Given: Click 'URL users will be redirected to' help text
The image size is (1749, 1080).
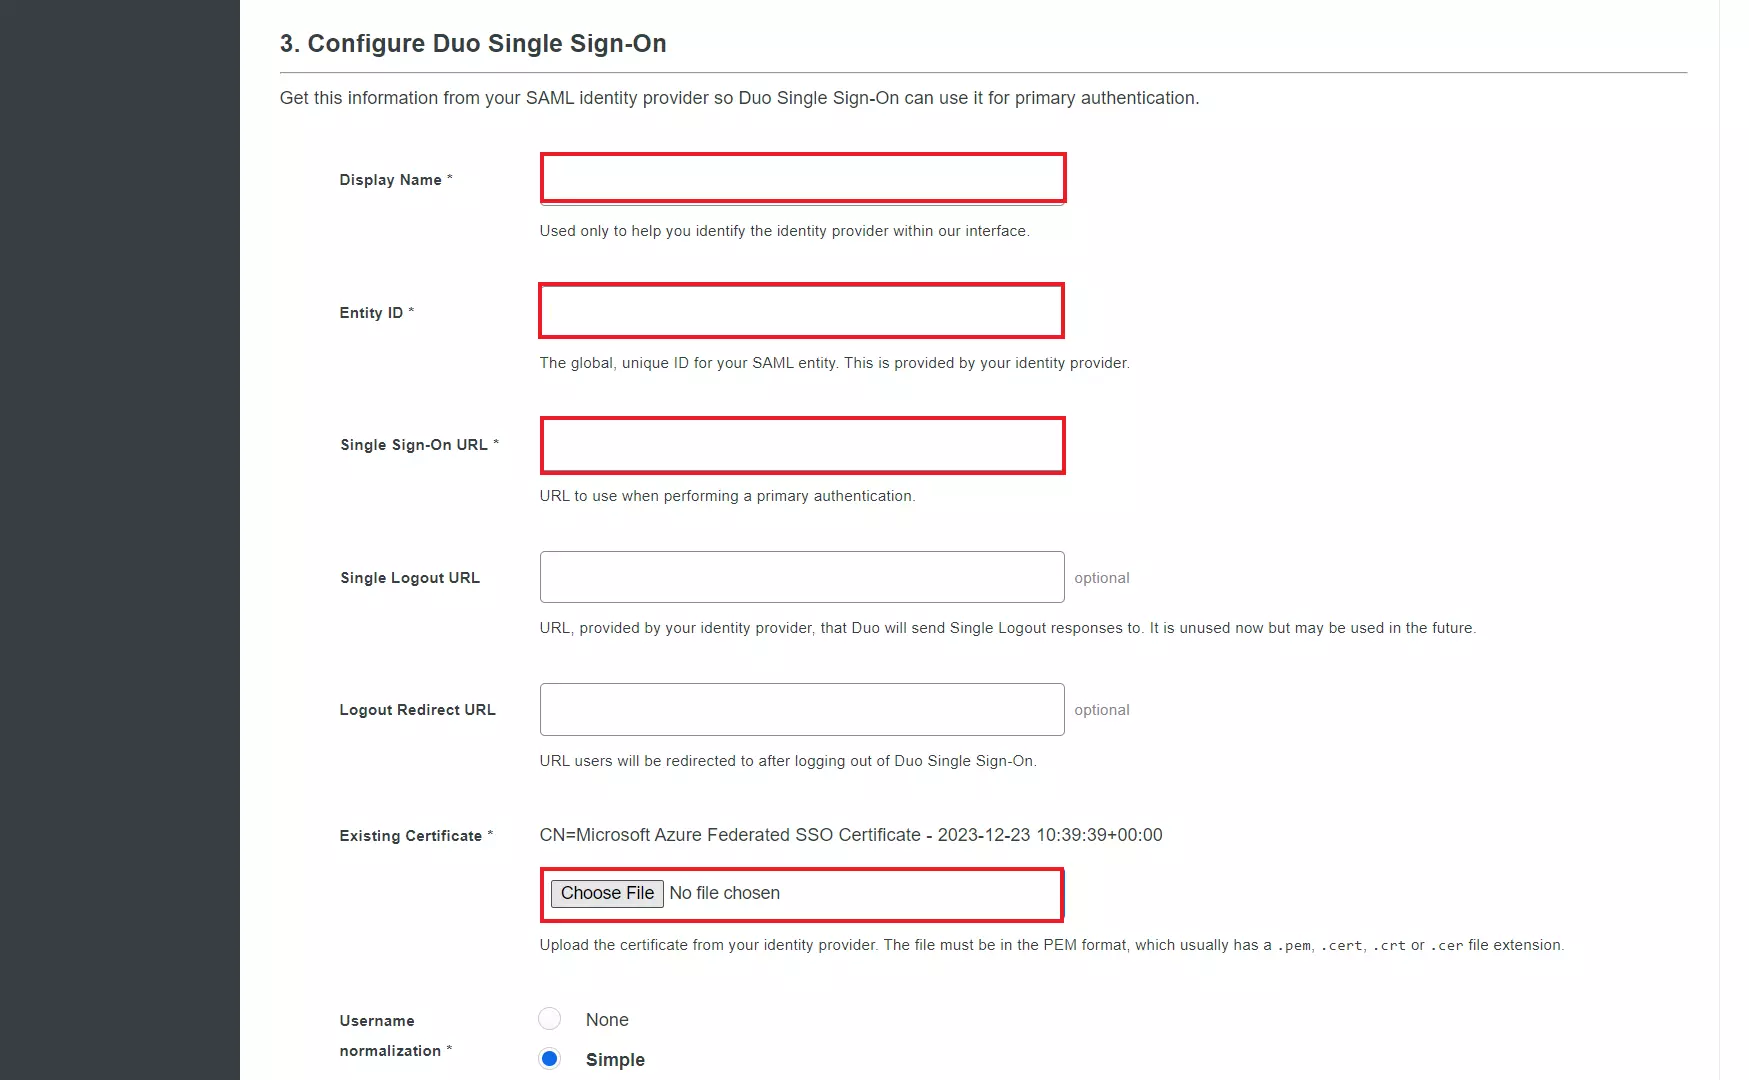Looking at the screenshot, I should click(788, 761).
